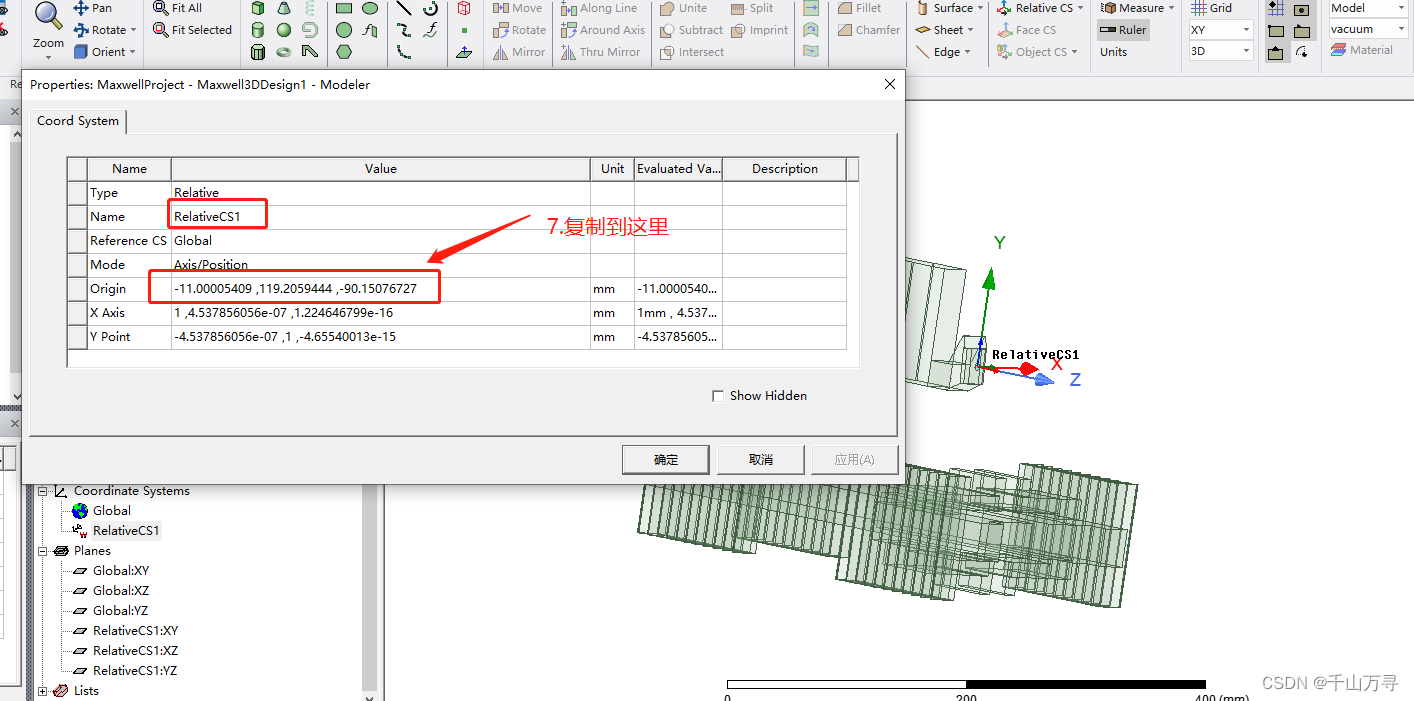Viewport: 1414px width, 701px height.
Task: Select RelativeCS1 in the tree
Action: [125, 531]
